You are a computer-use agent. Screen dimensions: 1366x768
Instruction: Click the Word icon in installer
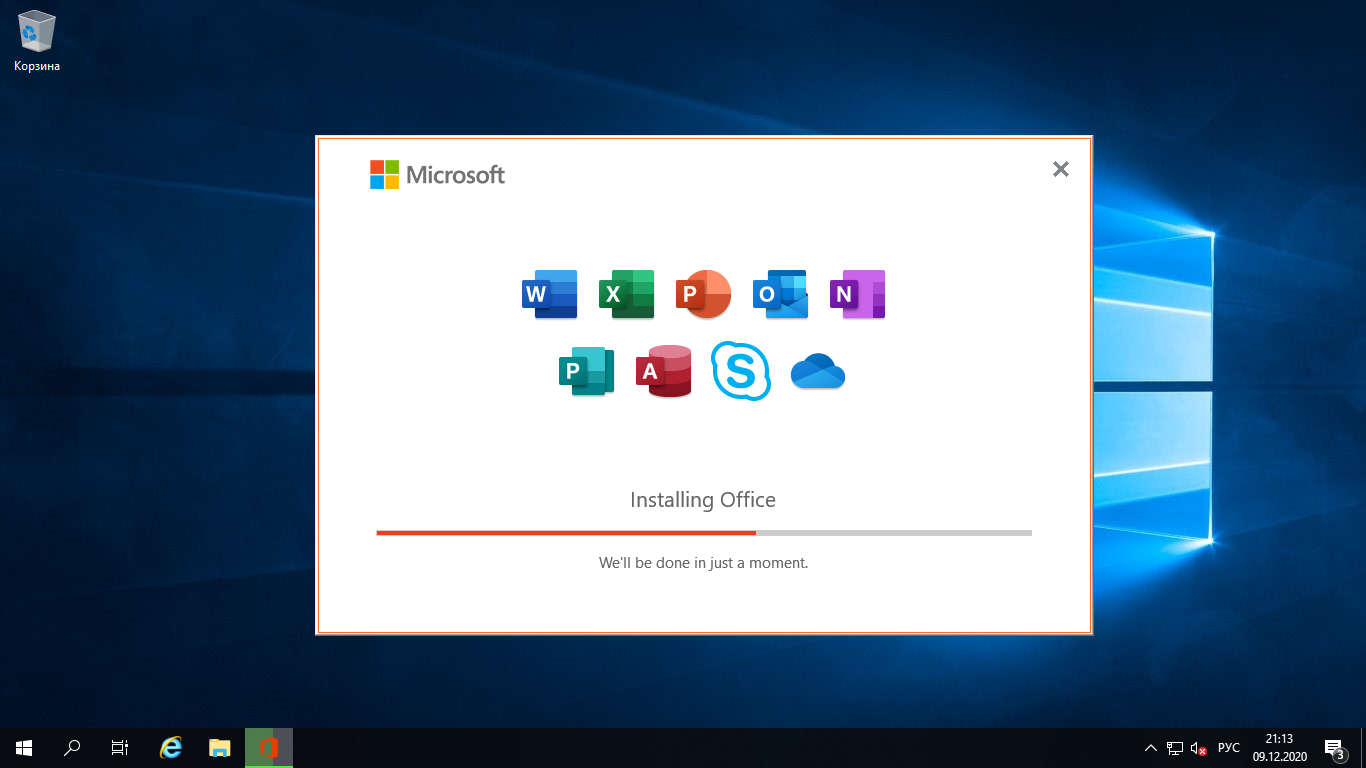[x=550, y=294]
